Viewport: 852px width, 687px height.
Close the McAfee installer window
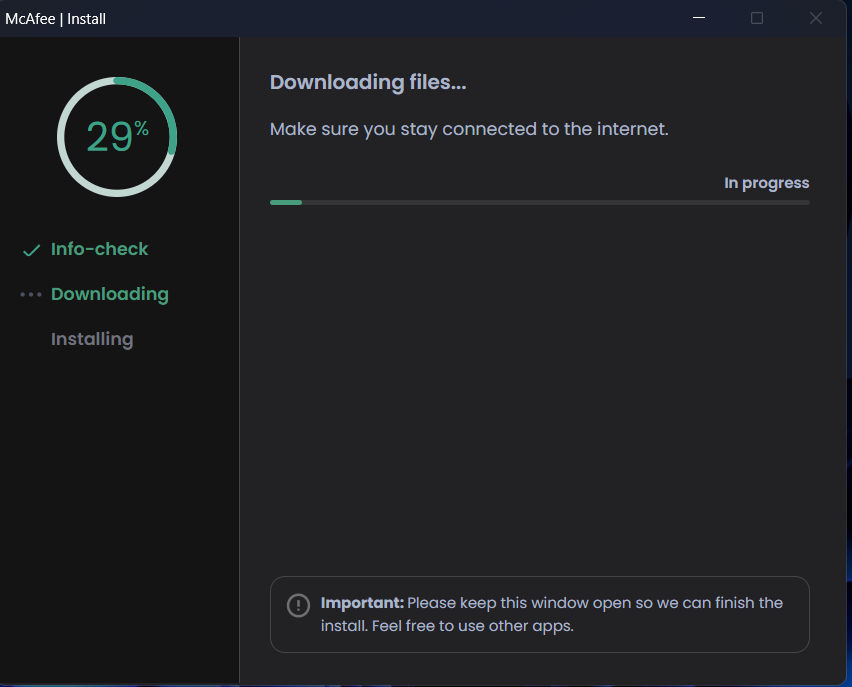click(x=816, y=18)
